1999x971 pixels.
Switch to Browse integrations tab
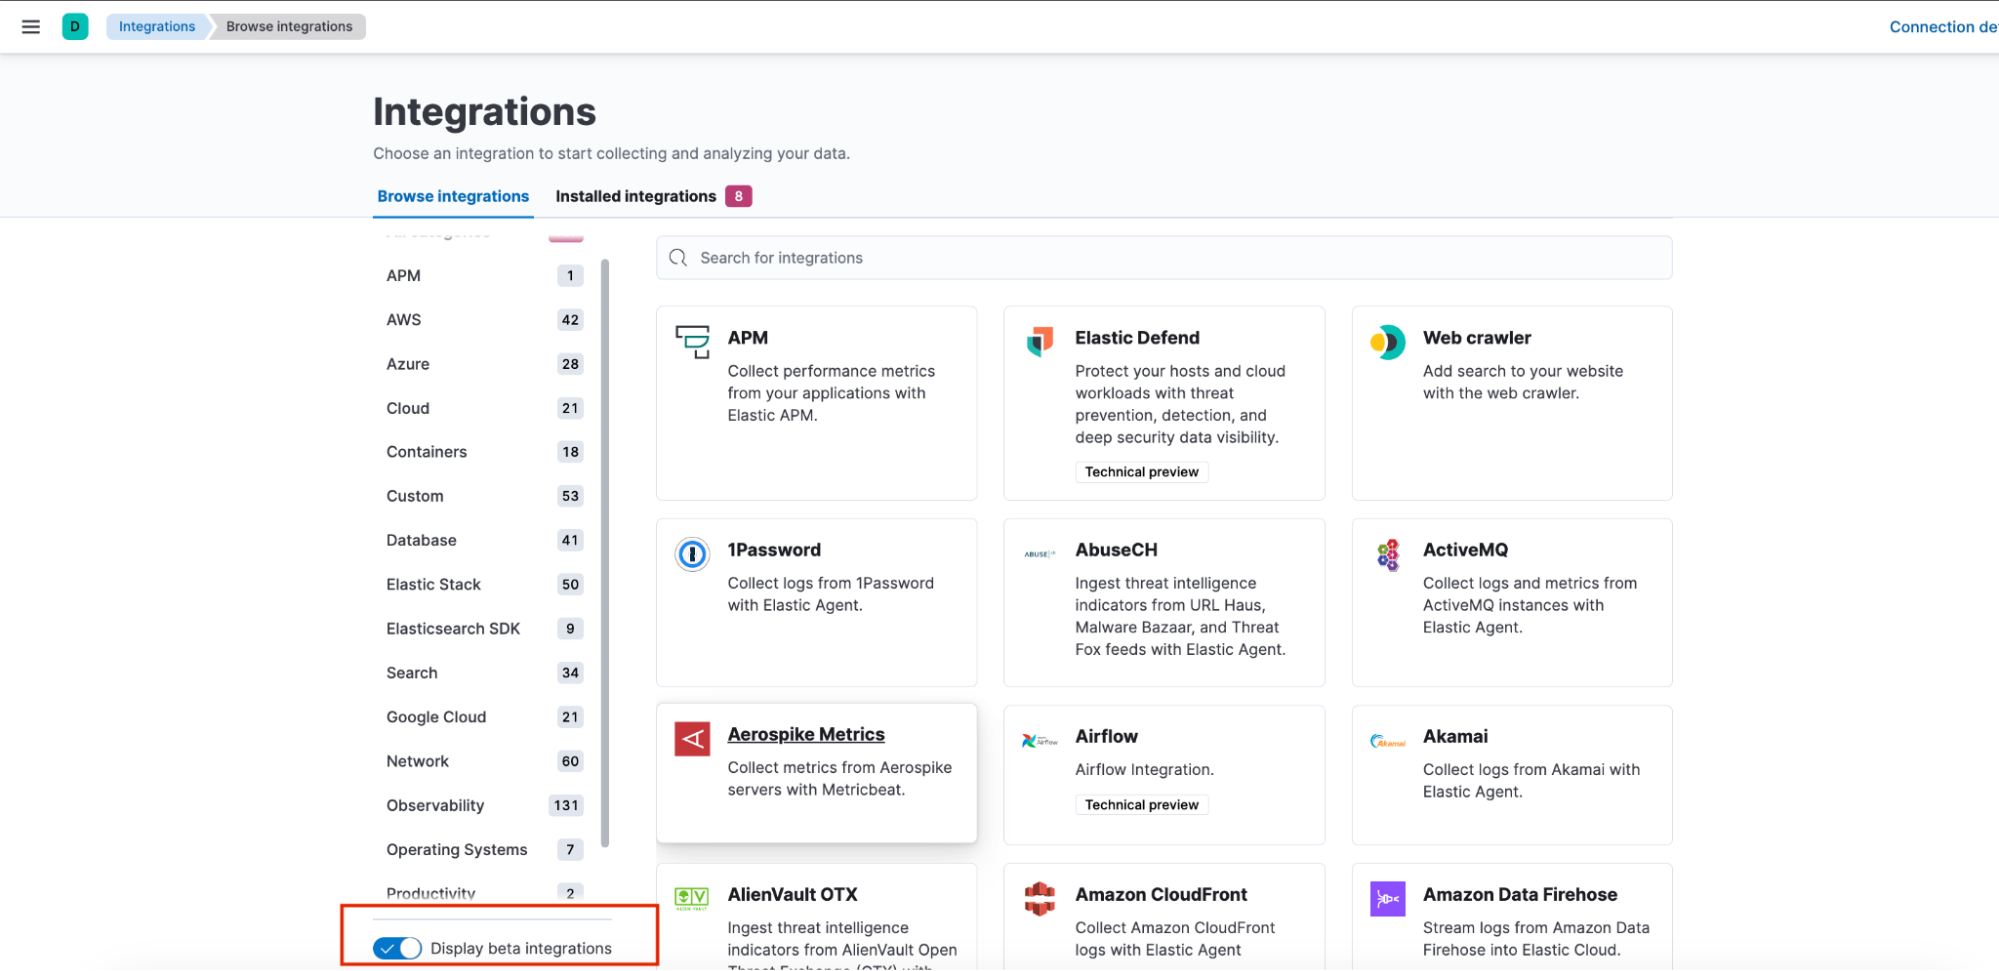[x=453, y=196]
